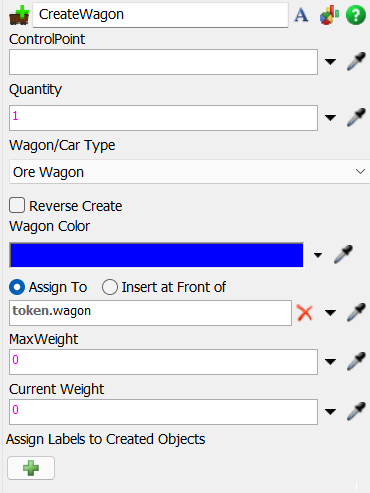Click the eyedropper sampler next to Quantity

click(x=356, y=117)
